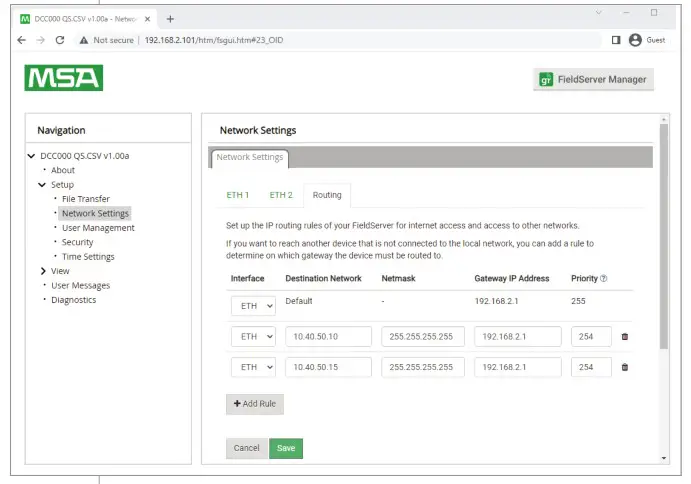Open User Messages in navigation
This screenshot has height=484, width=691.
click(80, 286)
